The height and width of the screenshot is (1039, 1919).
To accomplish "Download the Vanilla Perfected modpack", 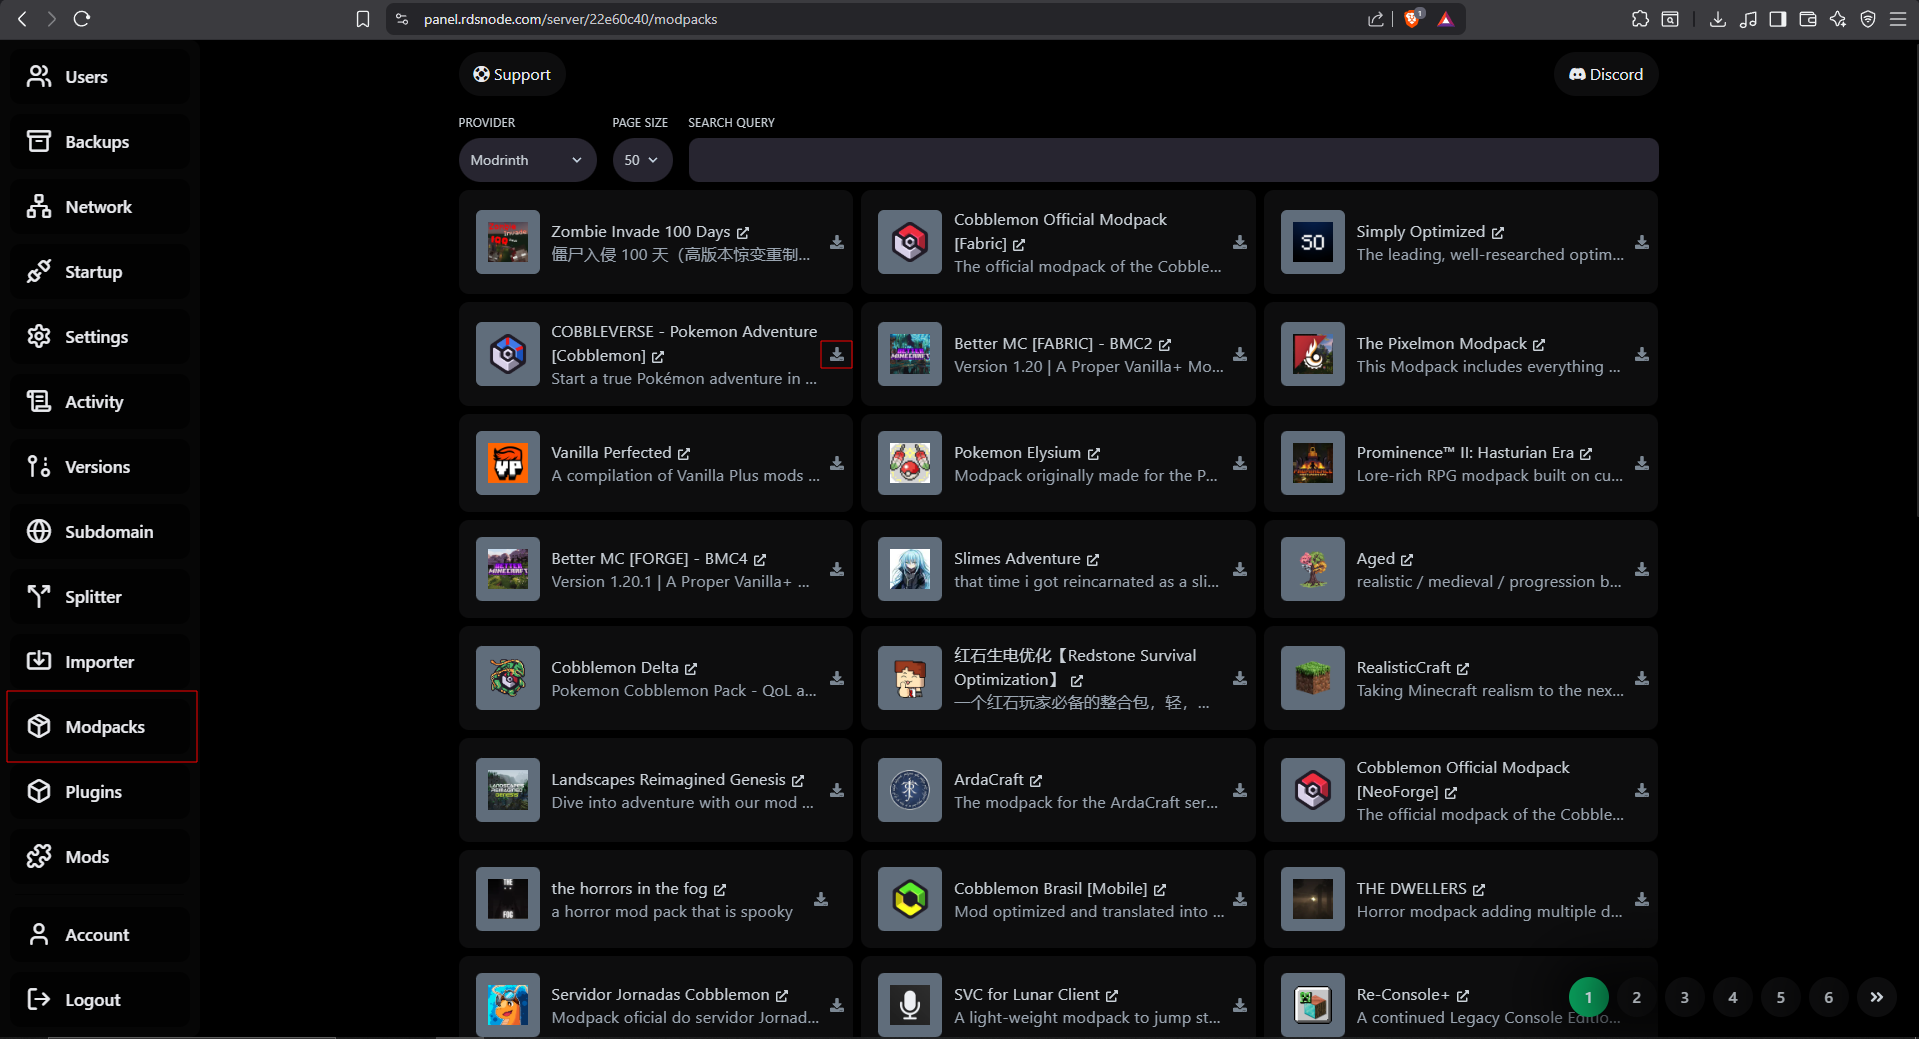I will click(837, 463).
